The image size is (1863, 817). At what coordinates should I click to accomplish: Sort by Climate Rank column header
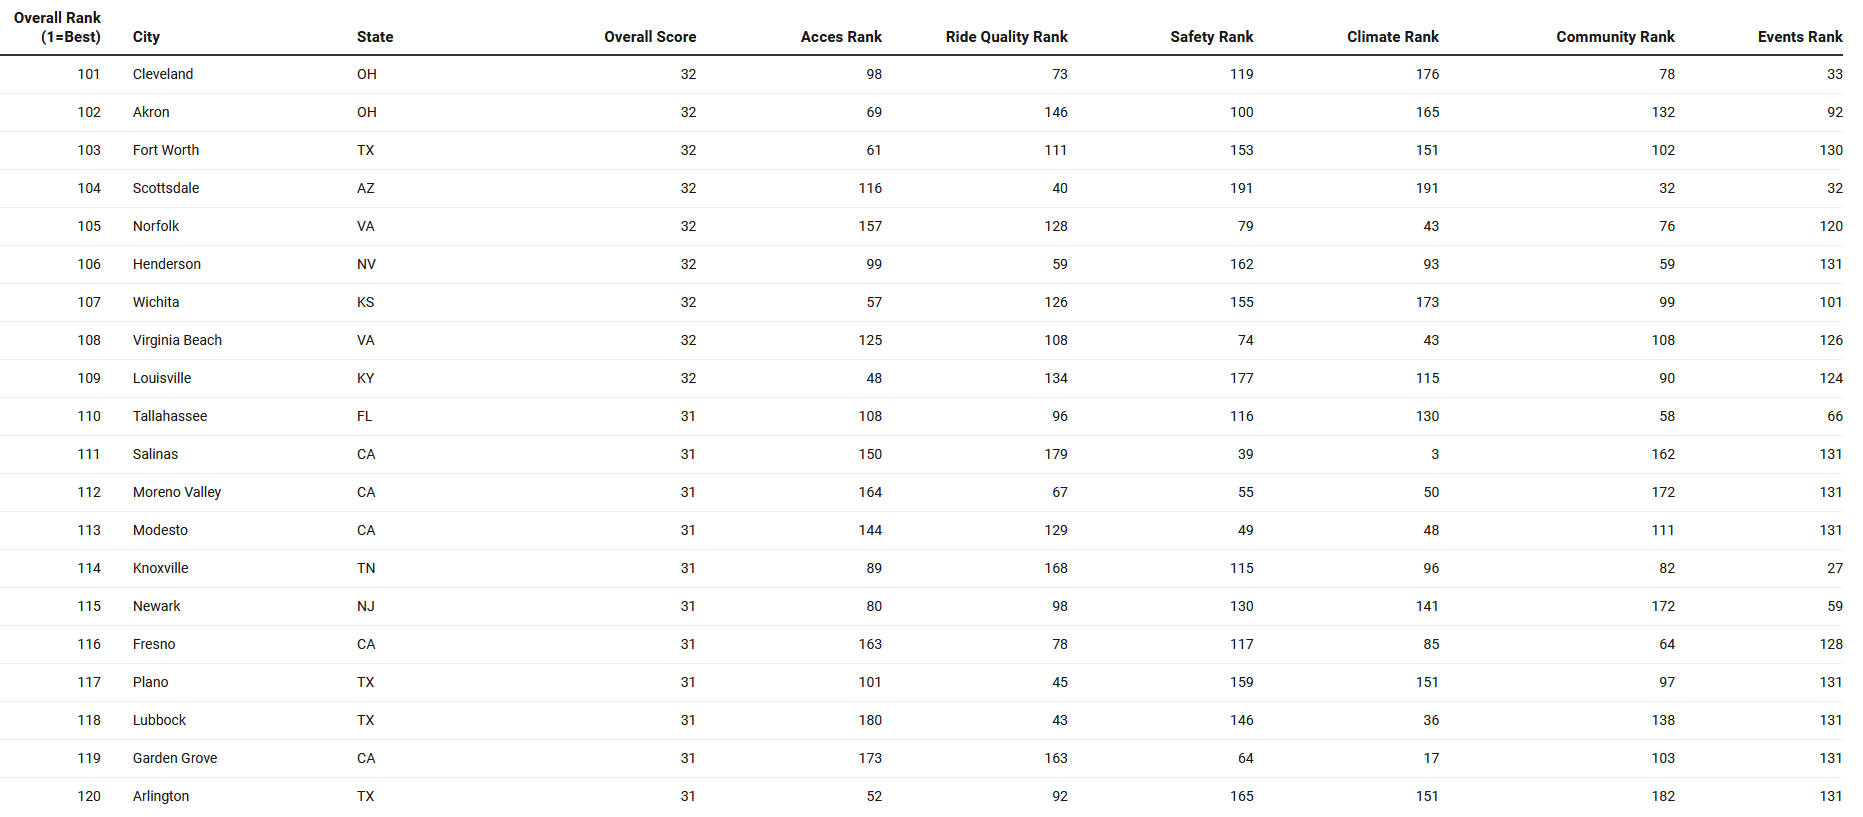coord(1392,37)
